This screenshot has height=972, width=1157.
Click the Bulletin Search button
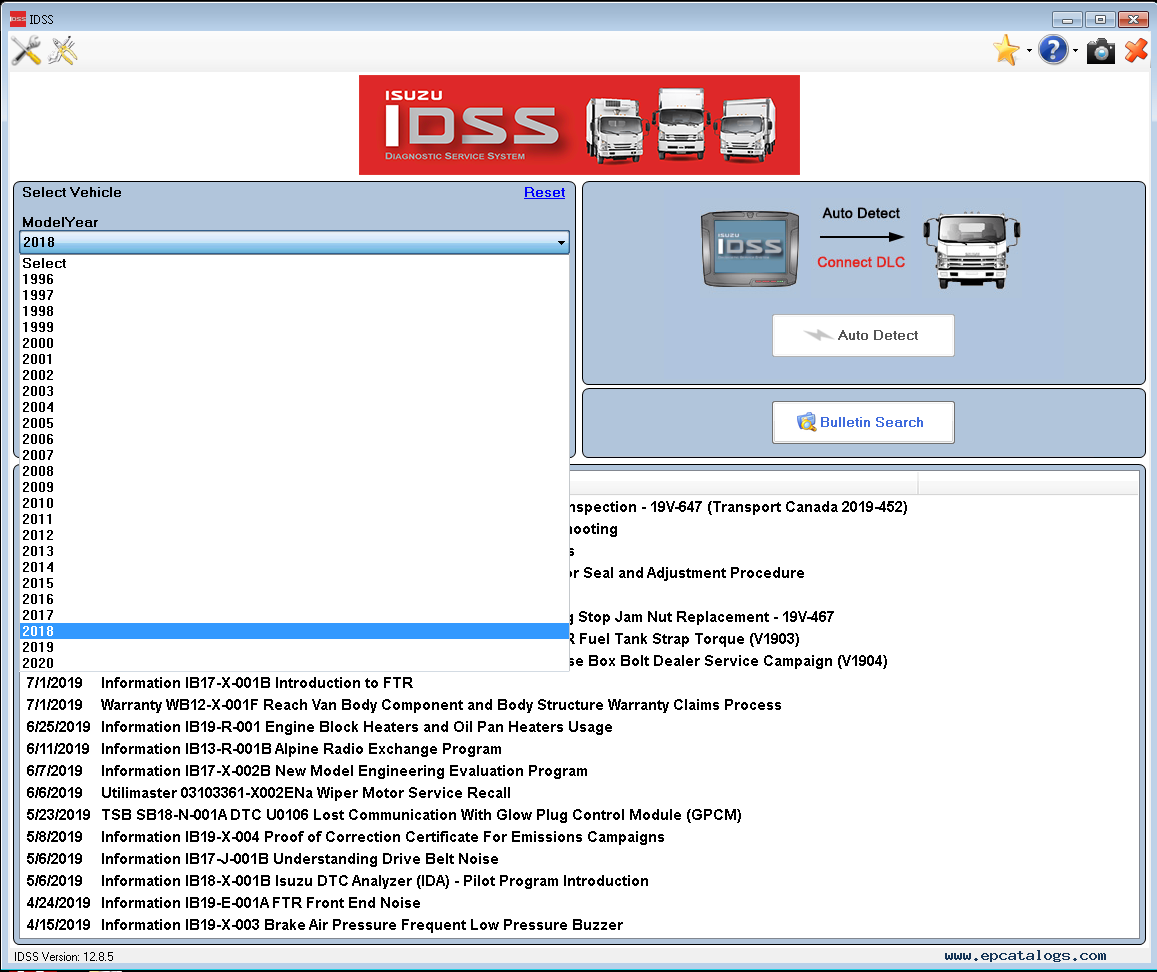tap(863, 422)
